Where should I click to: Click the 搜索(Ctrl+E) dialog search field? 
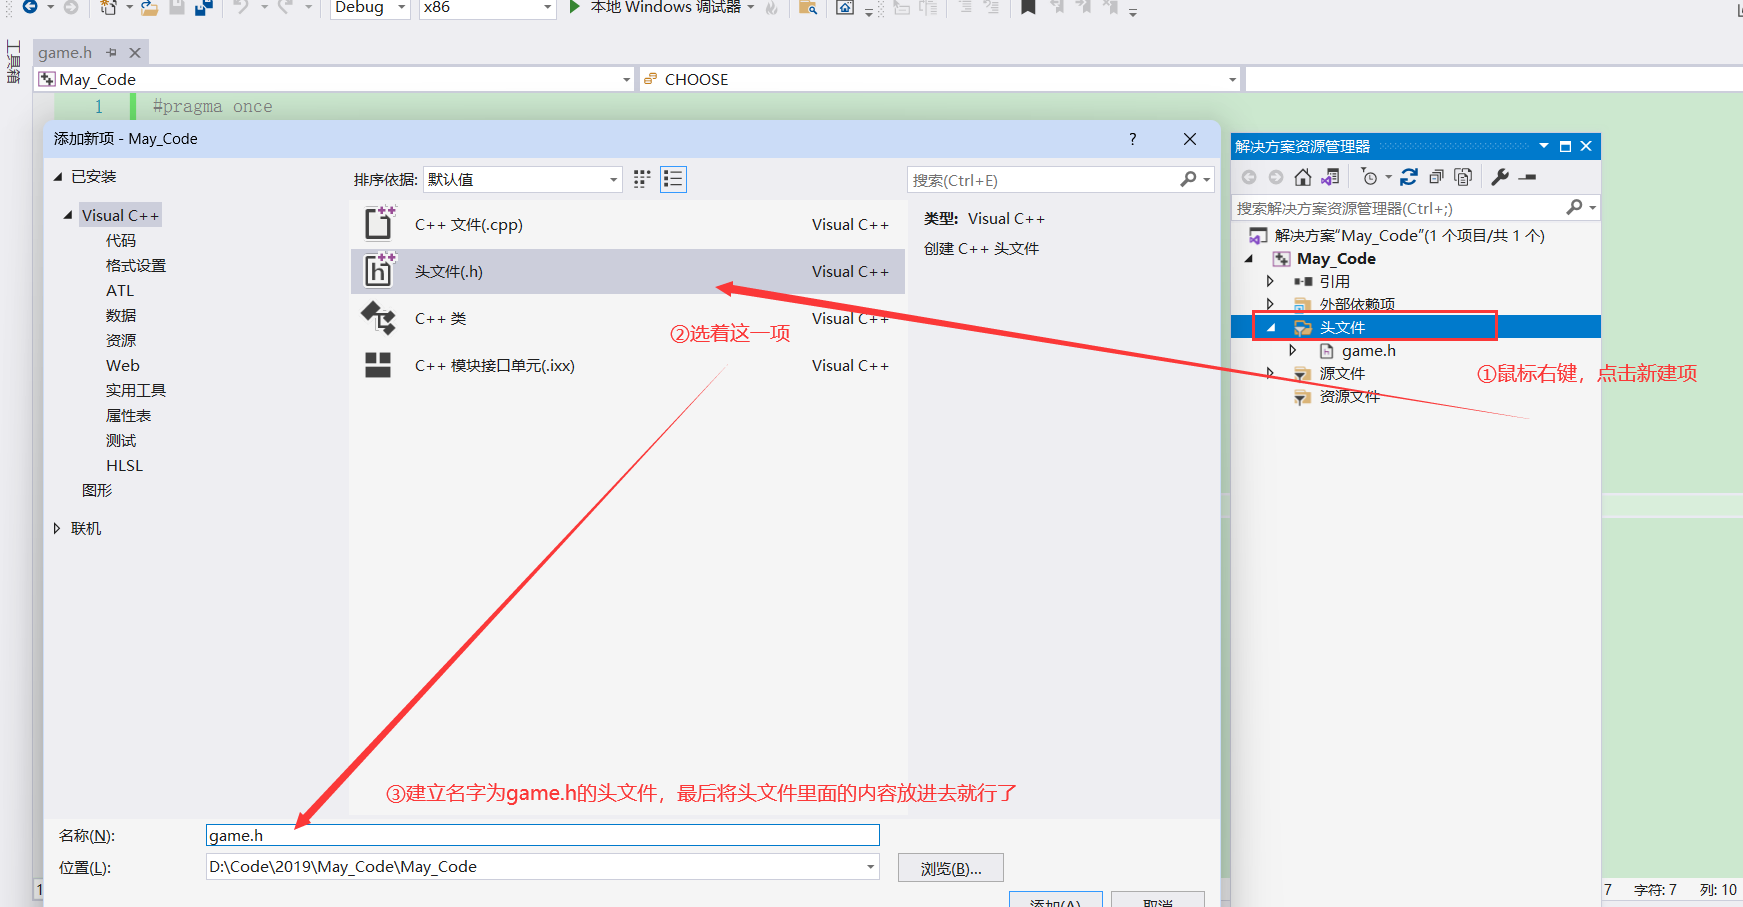[x=1043, y=180]
